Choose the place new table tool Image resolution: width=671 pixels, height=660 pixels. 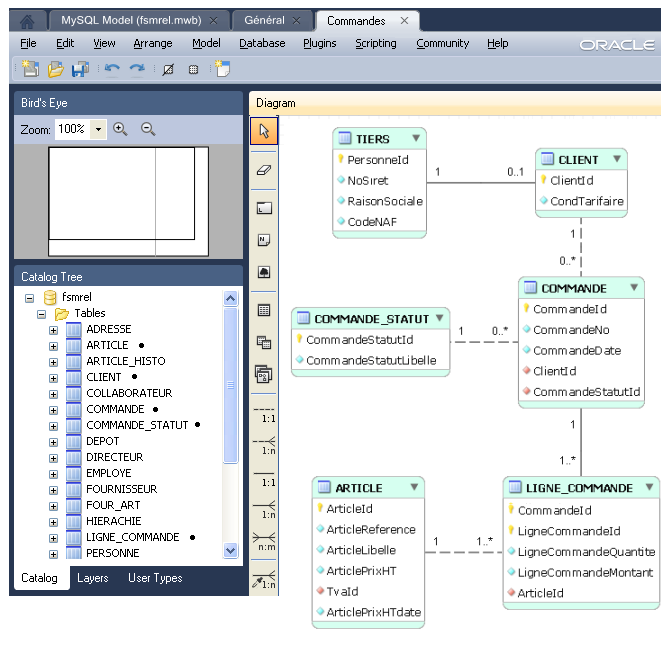(264, 311)
